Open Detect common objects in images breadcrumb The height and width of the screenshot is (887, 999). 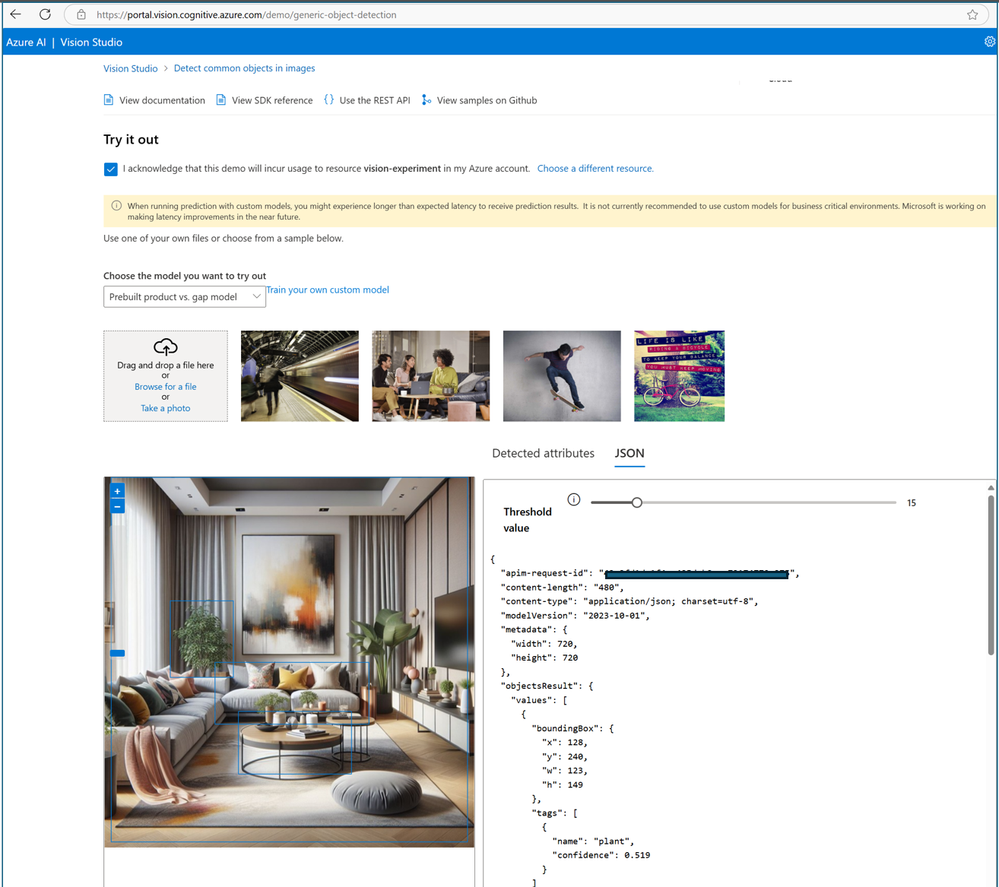(x=245, y=68)
